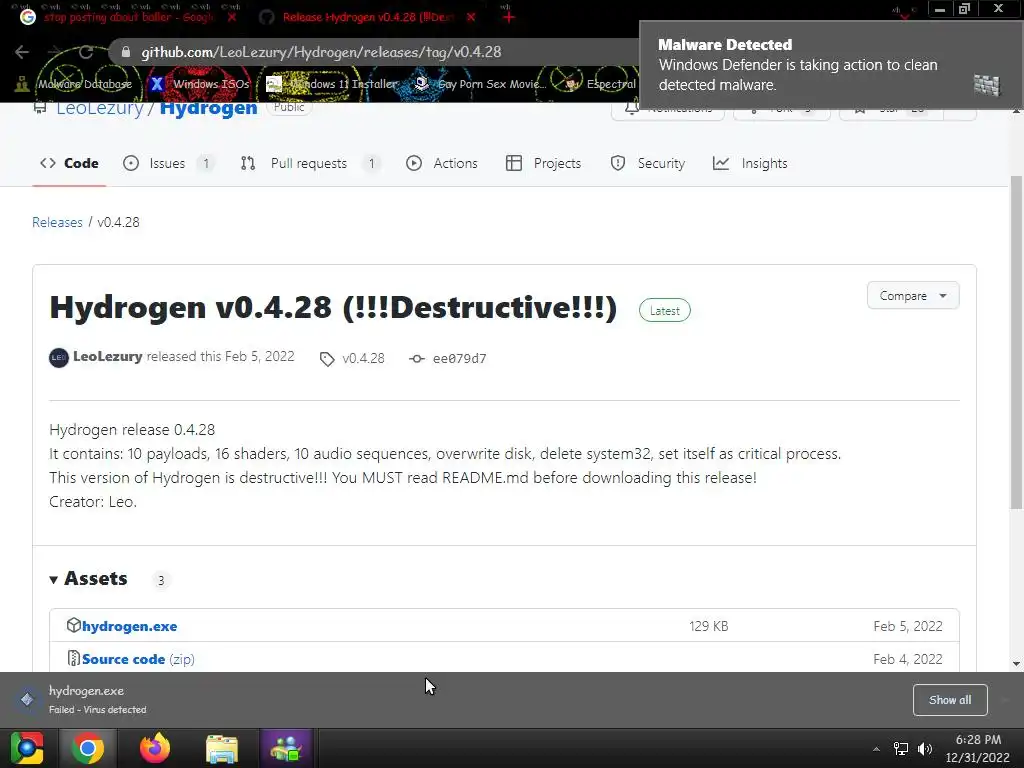
Task: Click the Insights graph icon
Action: pyautogui.click(x=721, y=163)
